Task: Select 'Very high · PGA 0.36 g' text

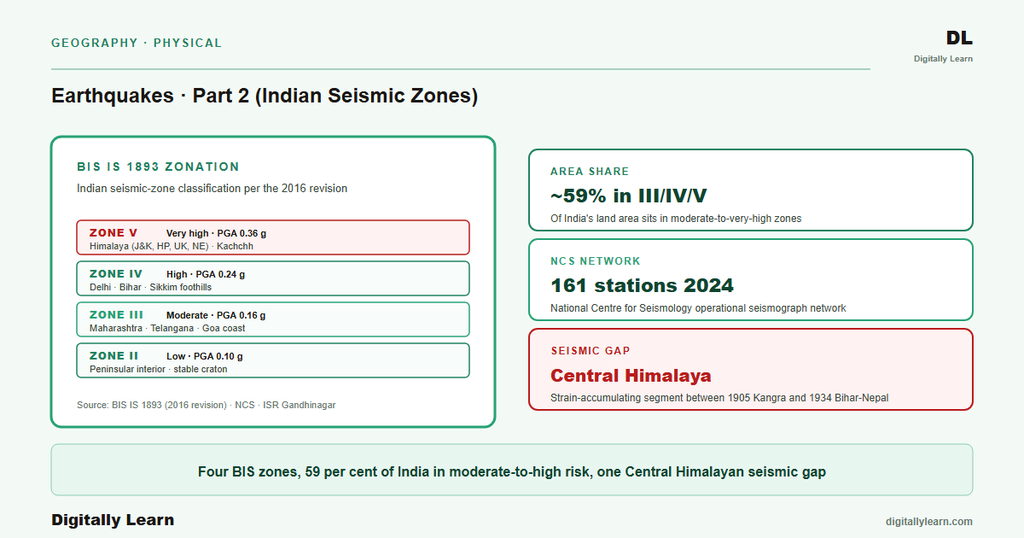Action: click(x=216, y=233)
